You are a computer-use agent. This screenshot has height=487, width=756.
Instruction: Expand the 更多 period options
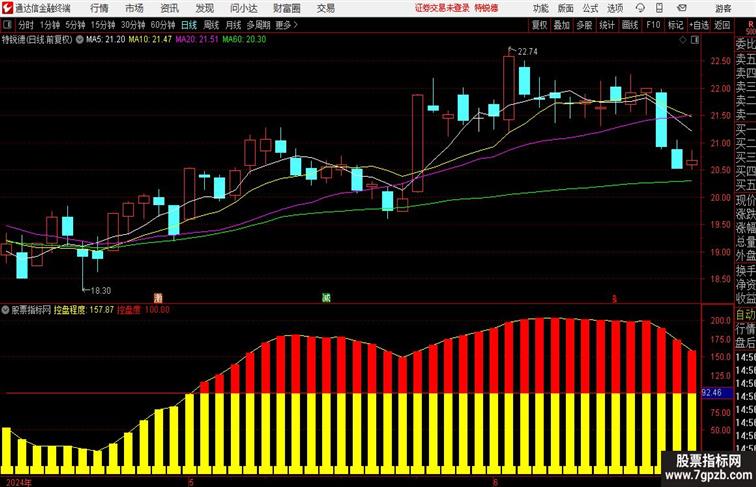(x=286, y=25)
